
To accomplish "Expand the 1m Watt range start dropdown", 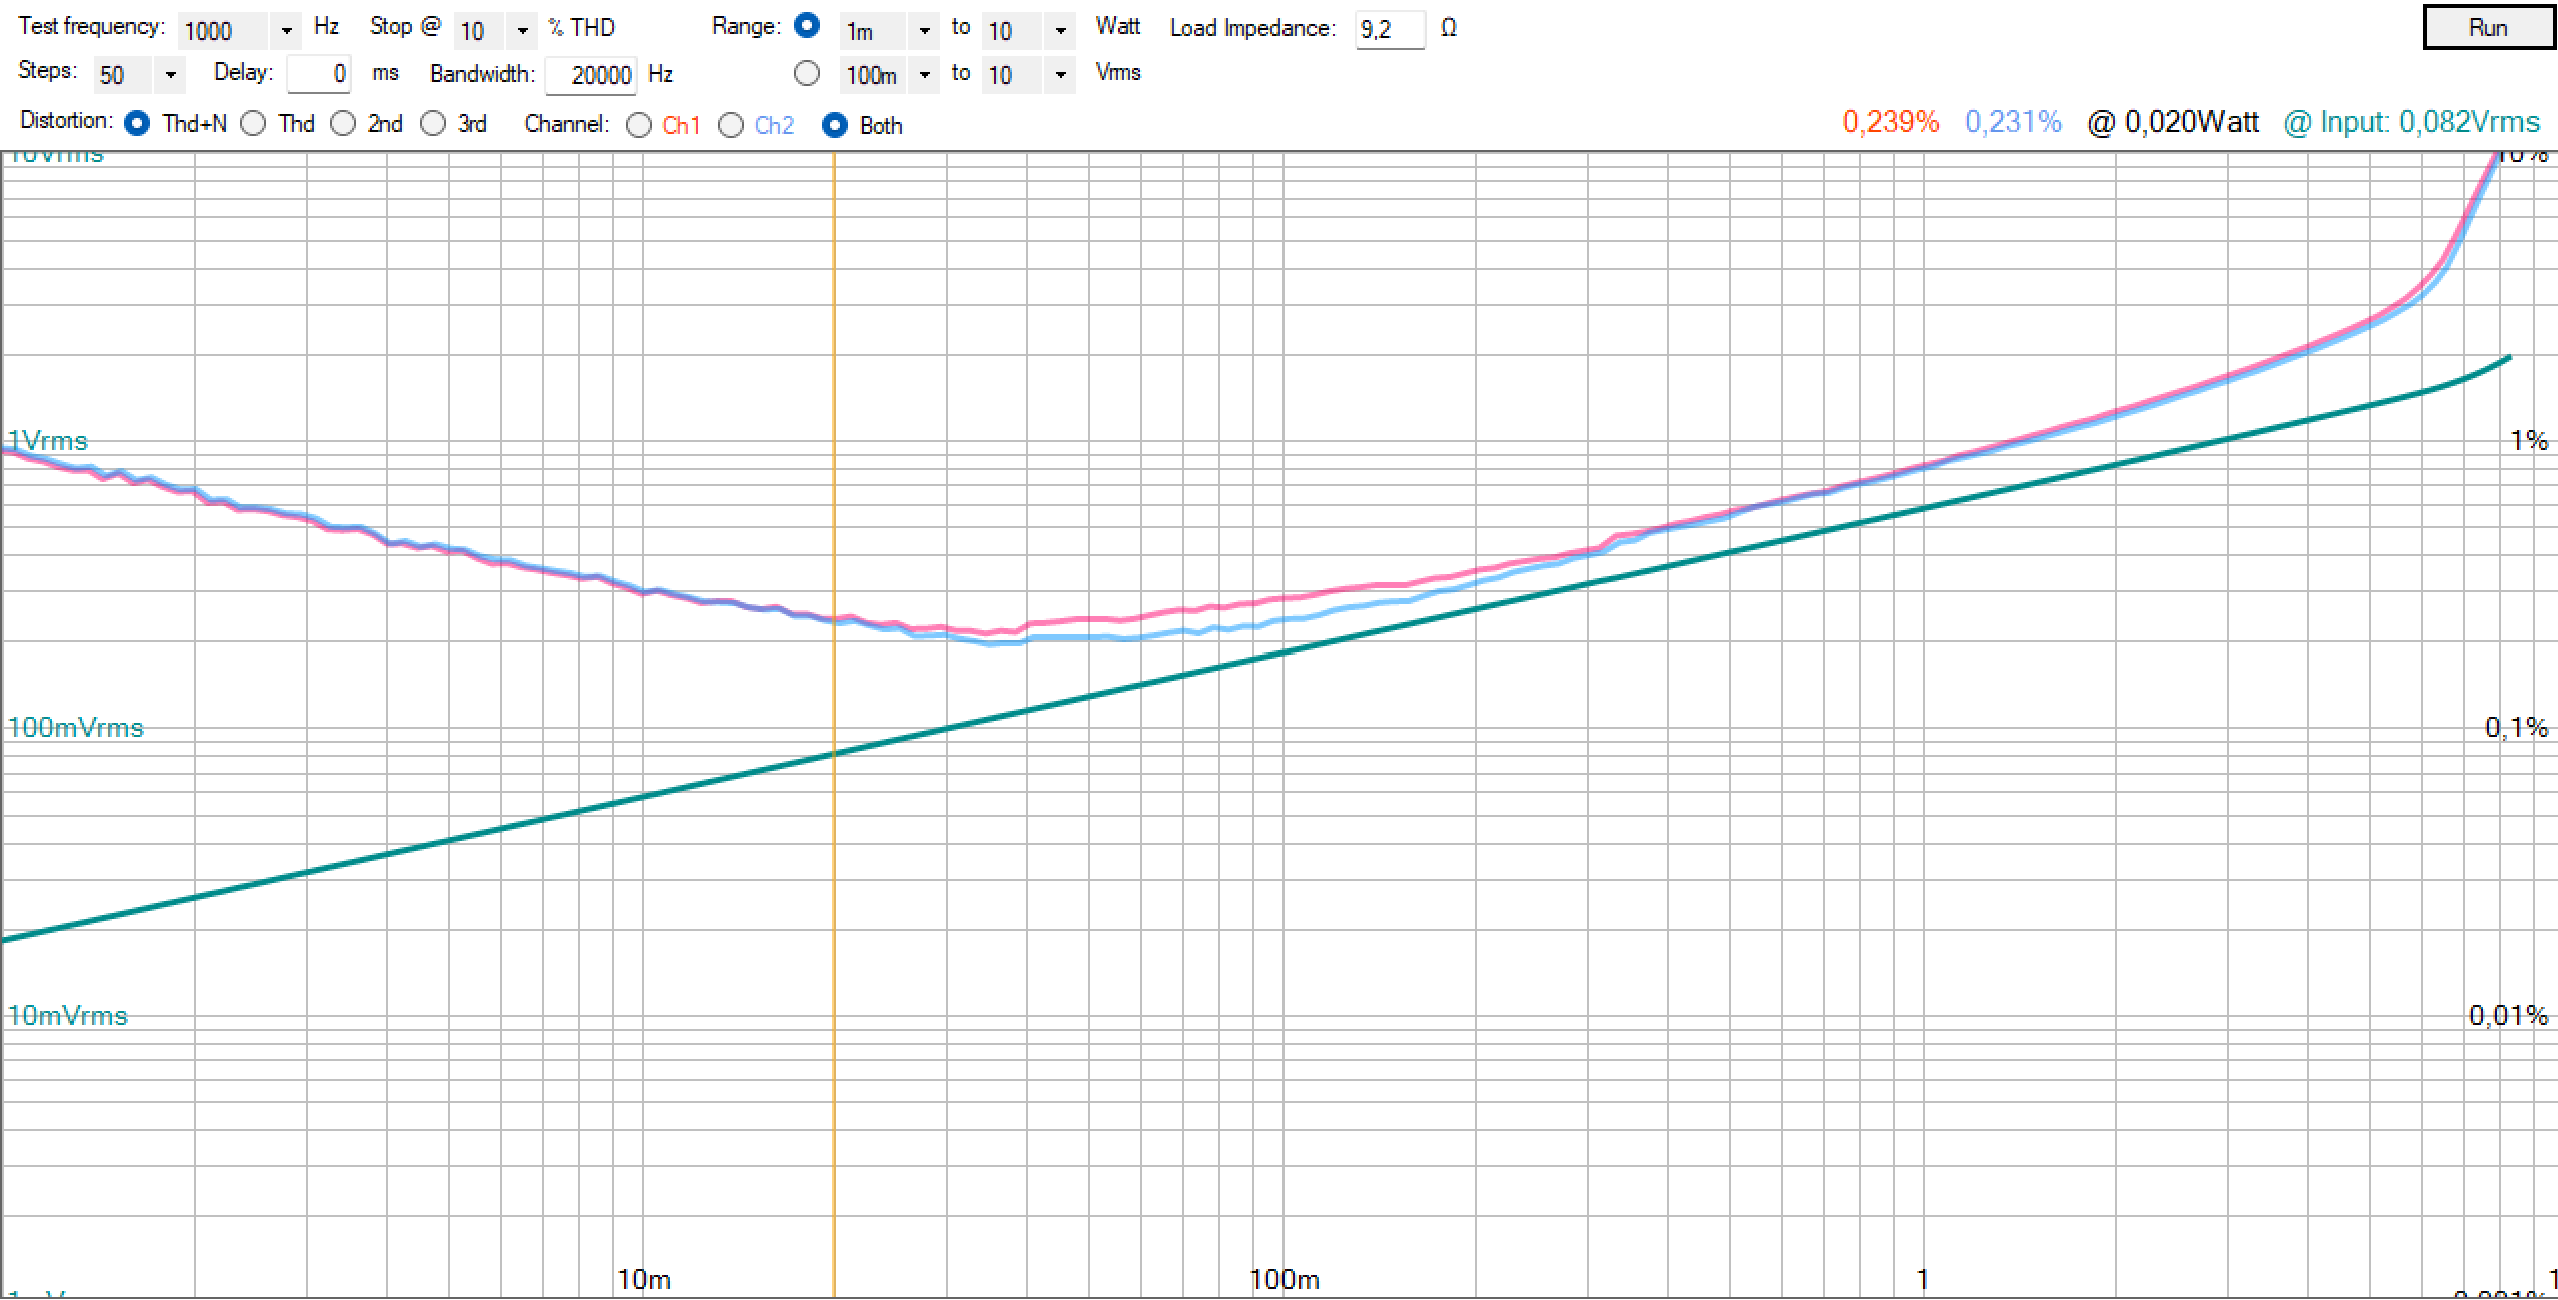I will click(924, 31).
